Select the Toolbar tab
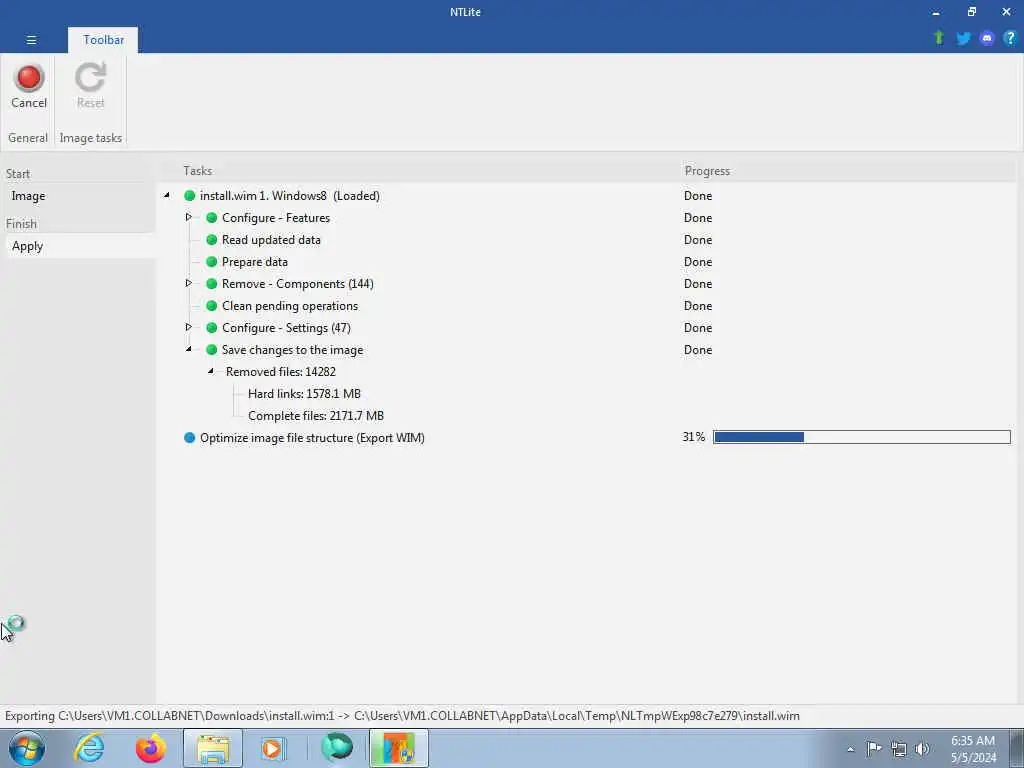The image size is (1024, 768). pyautogui.click(x=103, y=40)
